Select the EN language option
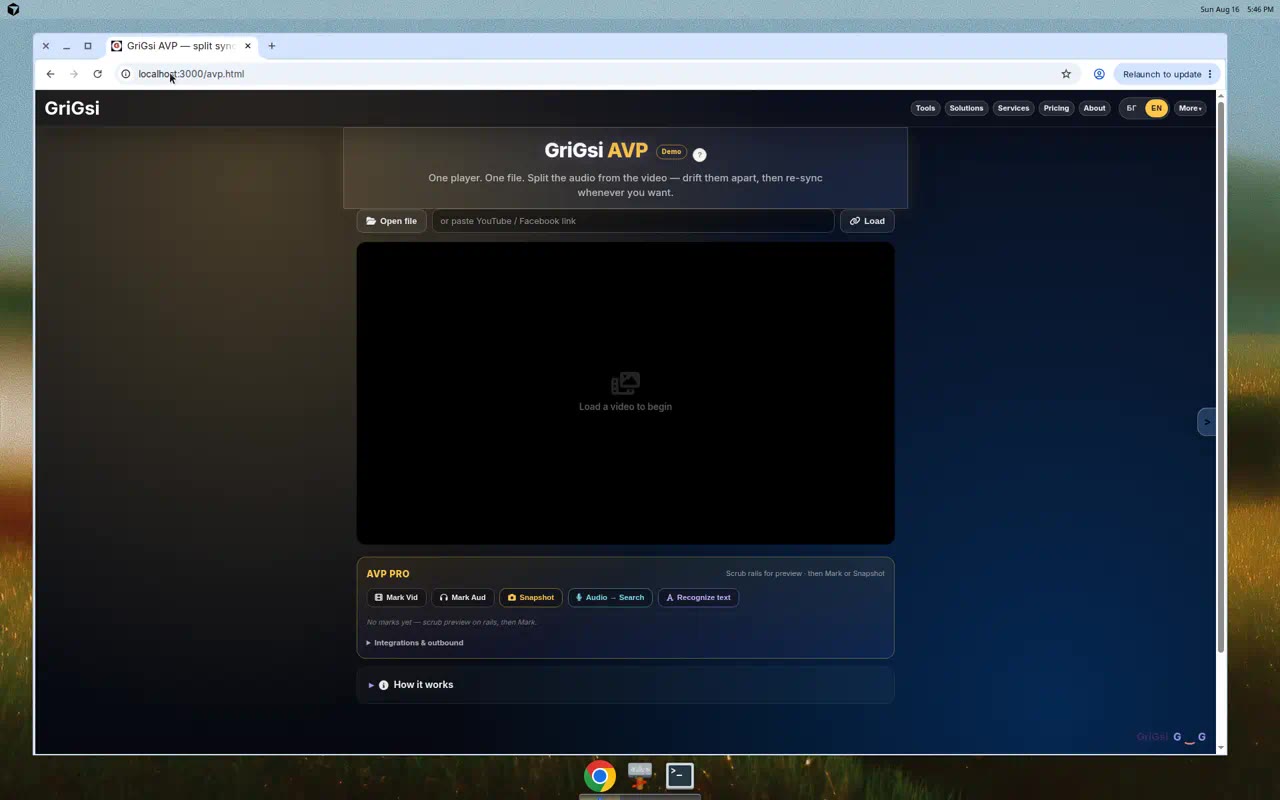This screenshot has width=1280, height=800. click(1156, 108)
